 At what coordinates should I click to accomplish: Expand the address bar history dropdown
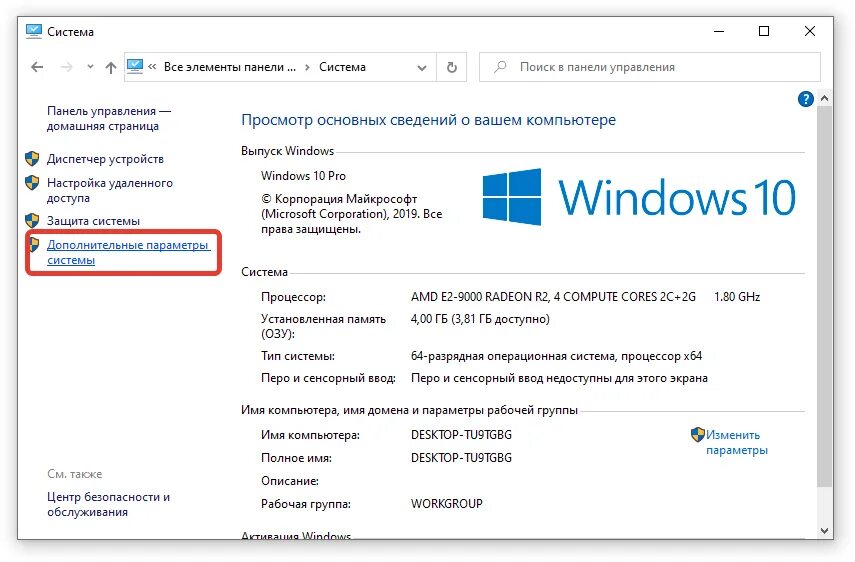pos(422,68)
